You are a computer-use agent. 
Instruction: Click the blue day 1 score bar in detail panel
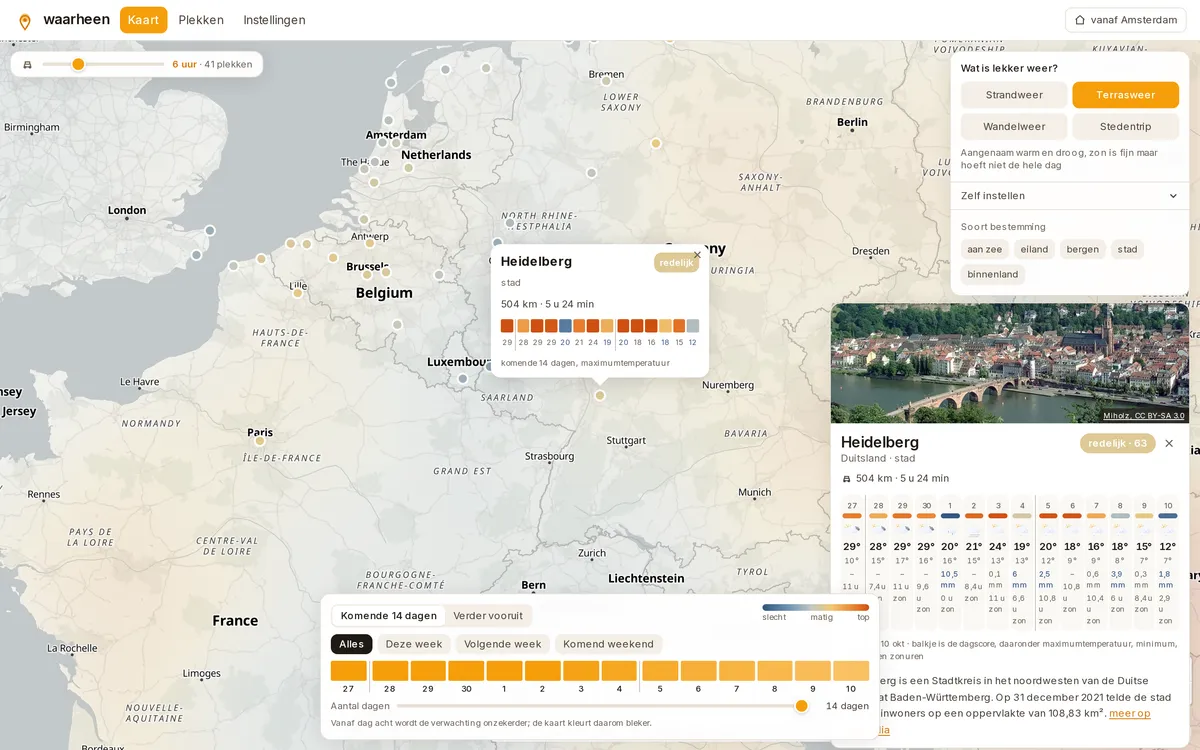click(x=950, y=516)
